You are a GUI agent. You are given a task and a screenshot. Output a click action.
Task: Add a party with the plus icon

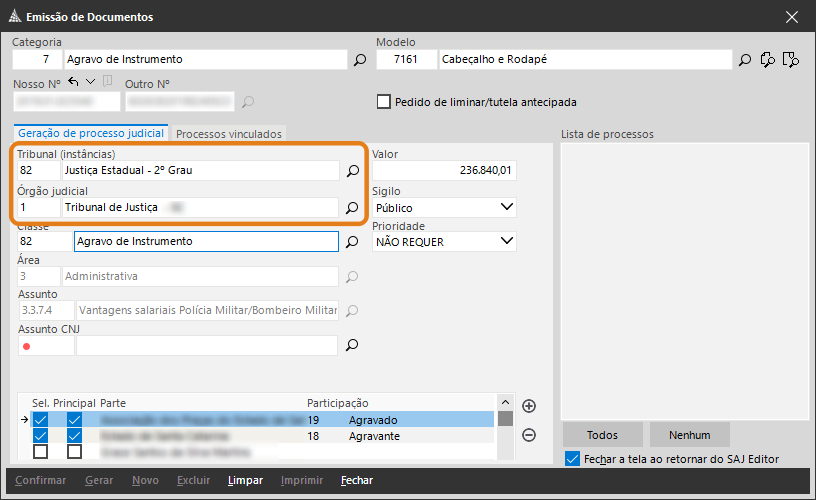coord(529,406)
